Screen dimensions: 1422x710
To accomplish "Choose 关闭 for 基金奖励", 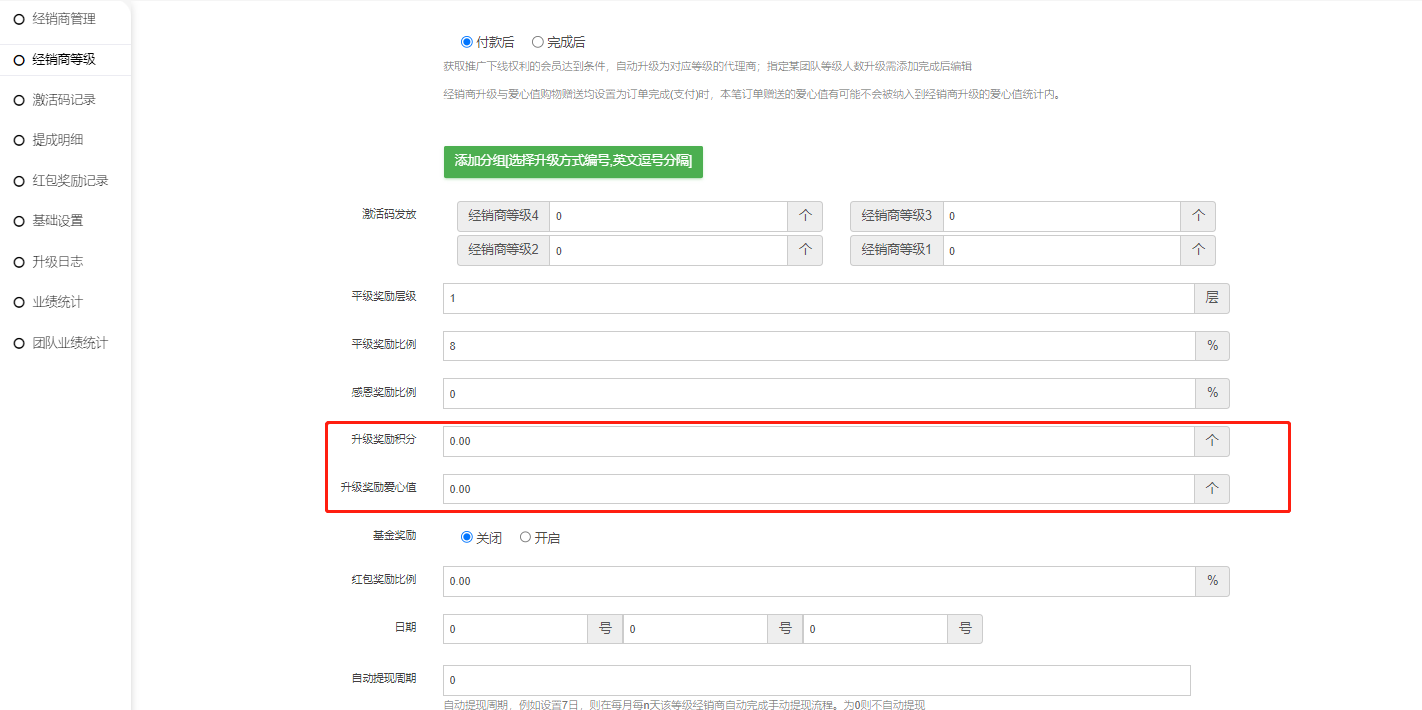I will [467, 537].
